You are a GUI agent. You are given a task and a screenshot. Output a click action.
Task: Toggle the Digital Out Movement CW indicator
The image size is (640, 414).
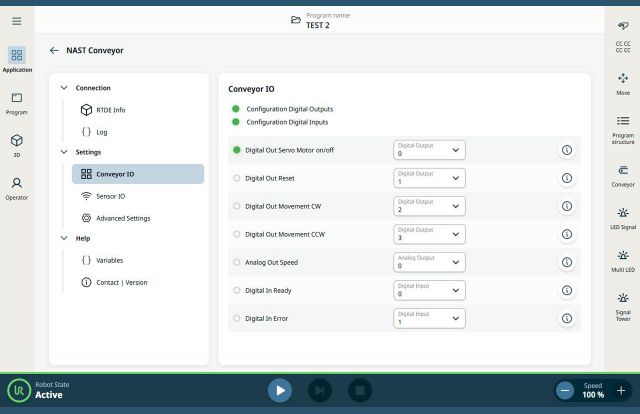click(237, 206)
